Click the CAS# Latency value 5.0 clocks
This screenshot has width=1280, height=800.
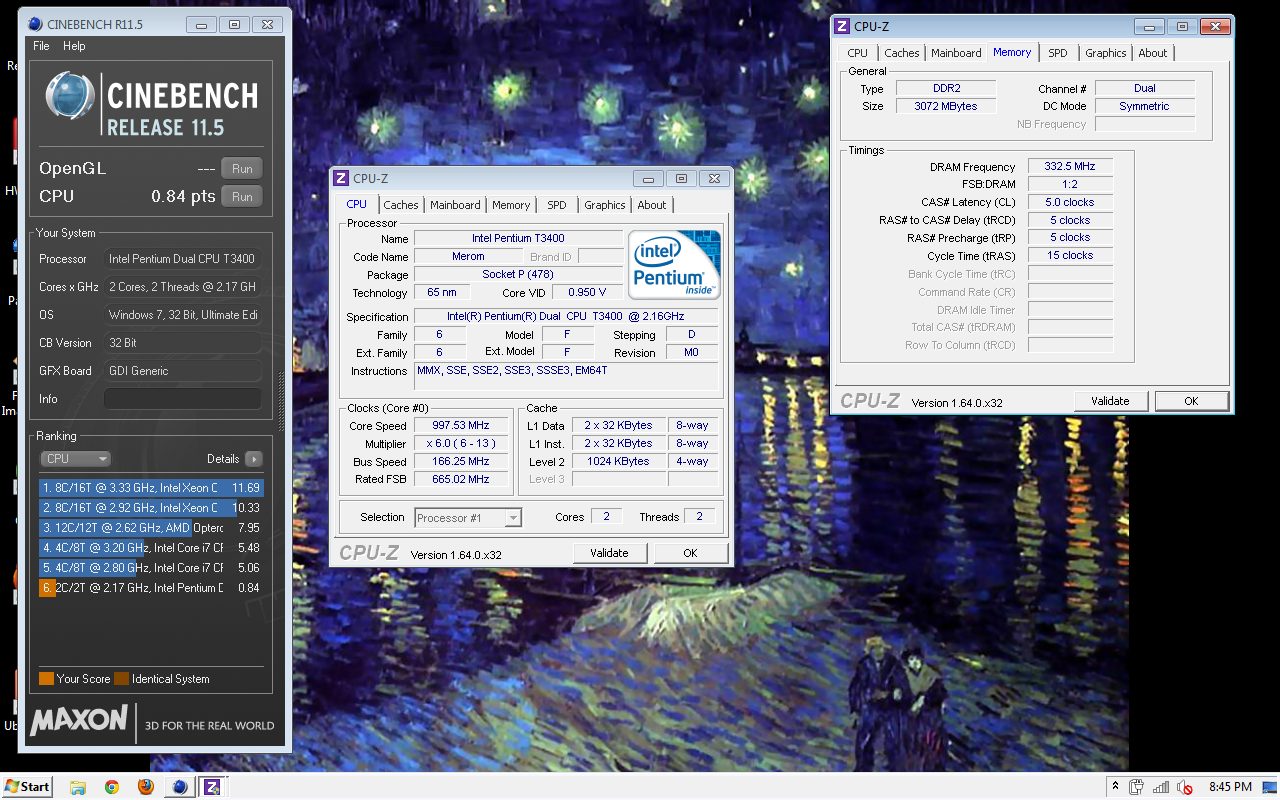pyautogui.click(x=1070, y=202)
